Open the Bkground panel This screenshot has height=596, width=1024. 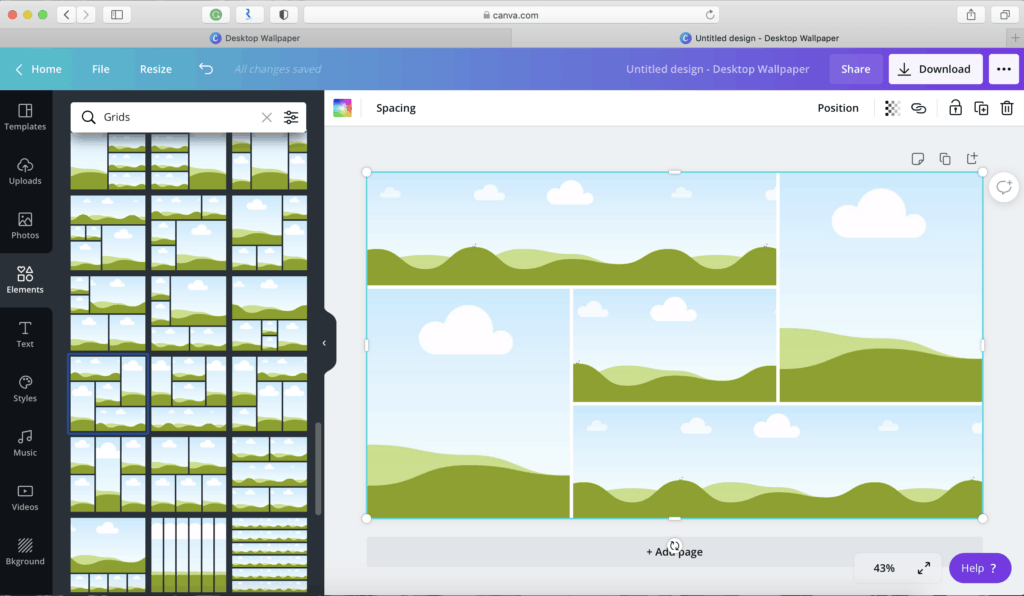tap(25, 552)
